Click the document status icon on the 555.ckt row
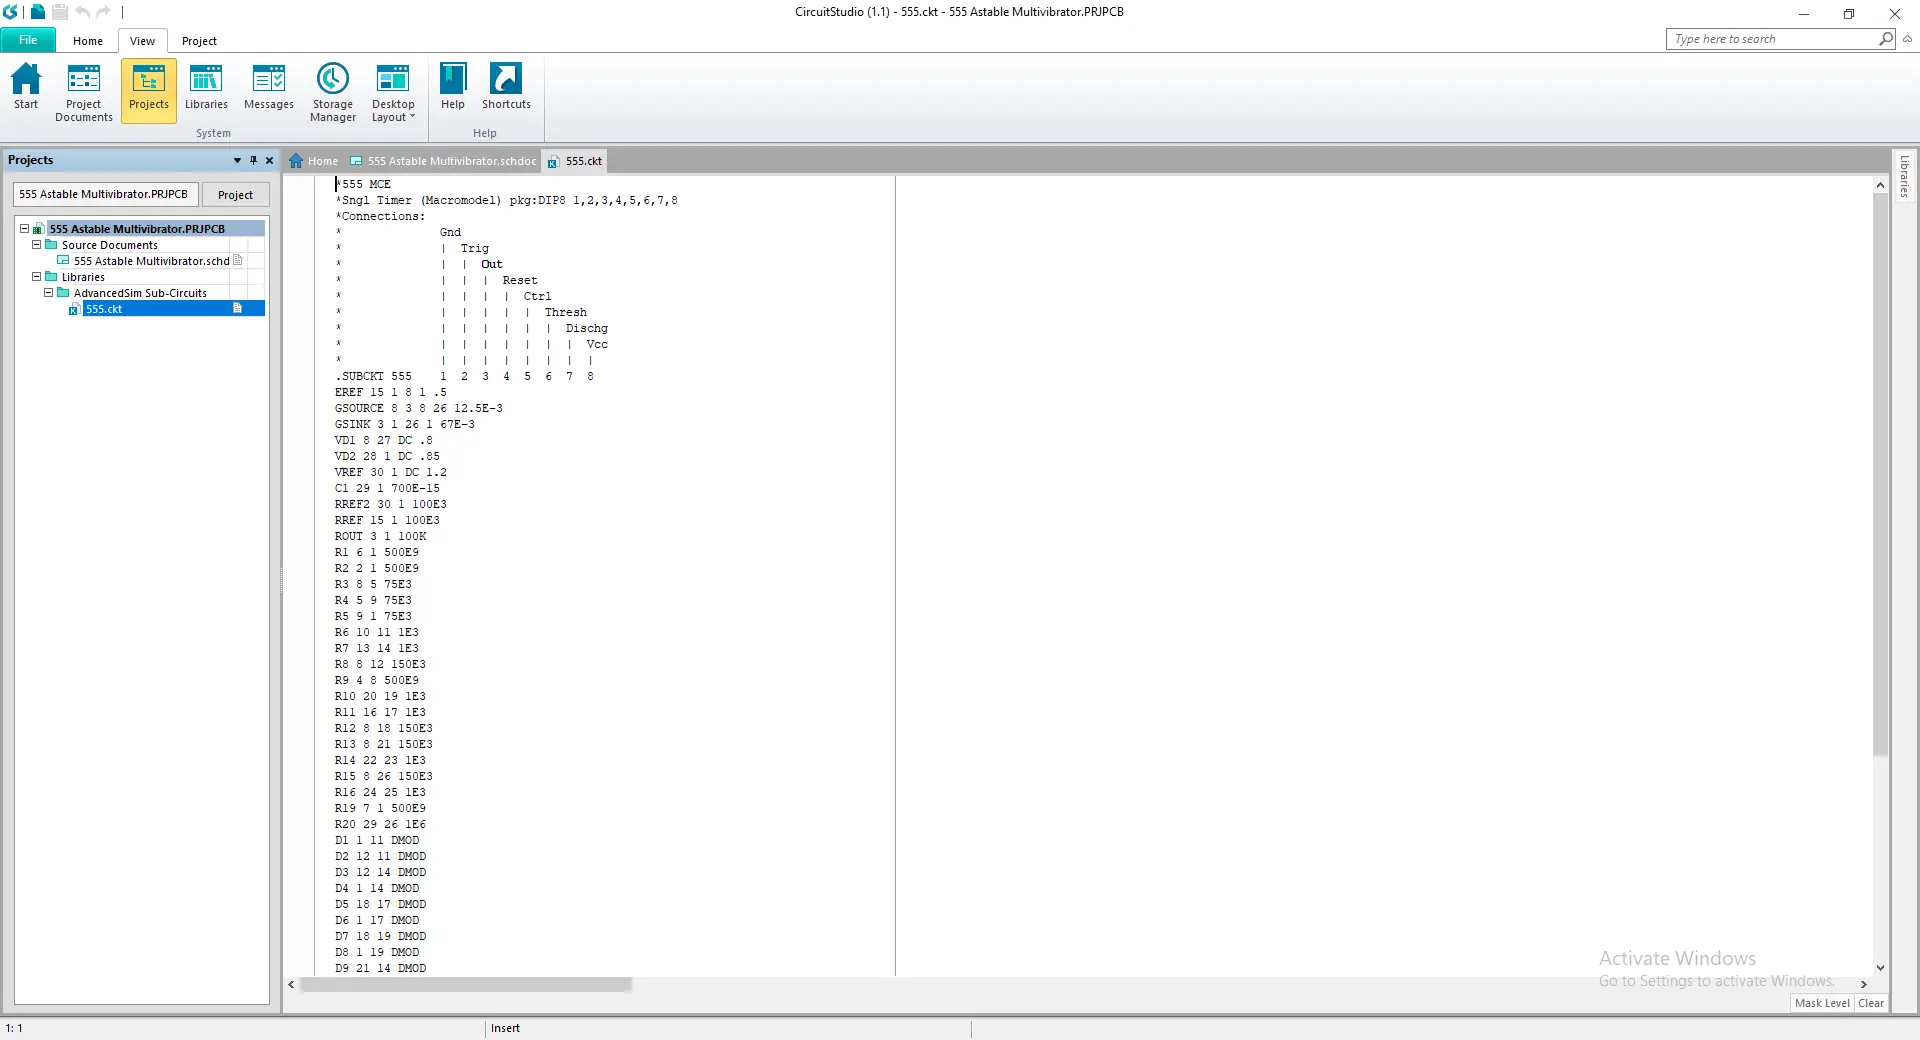Screen dimensions: 1920x1040 tap(238, 309)
